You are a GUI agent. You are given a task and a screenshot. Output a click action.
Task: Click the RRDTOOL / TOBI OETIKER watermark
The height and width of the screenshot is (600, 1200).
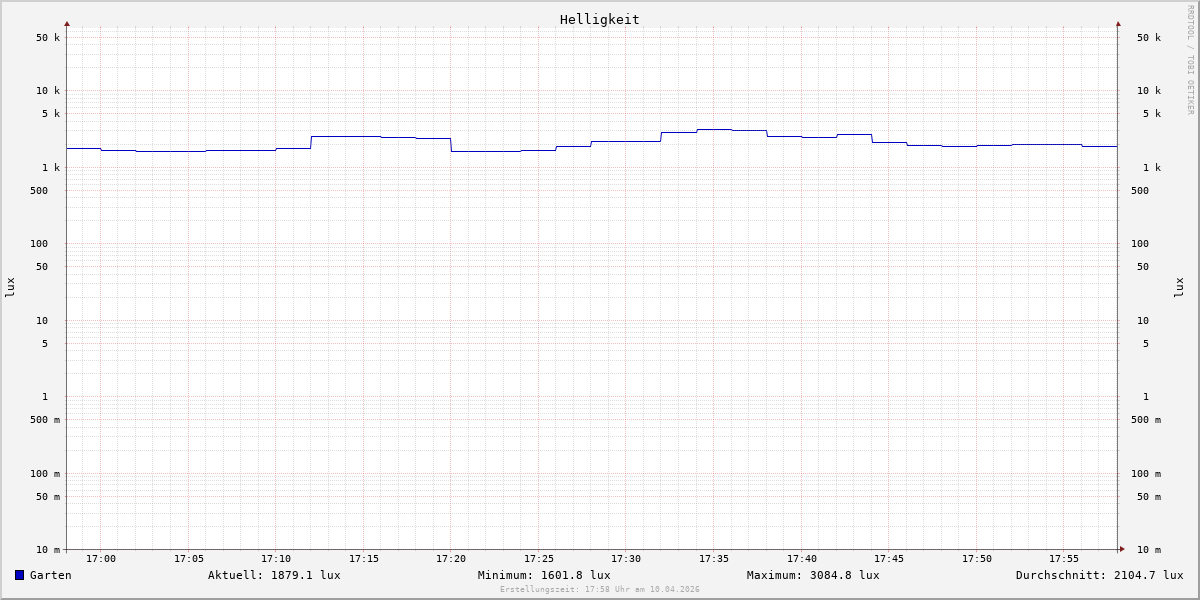coord(1190,60)
